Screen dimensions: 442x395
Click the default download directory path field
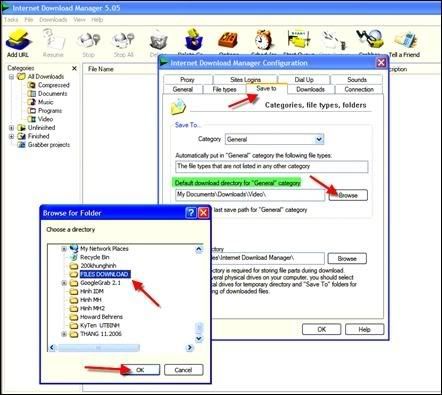250,195
